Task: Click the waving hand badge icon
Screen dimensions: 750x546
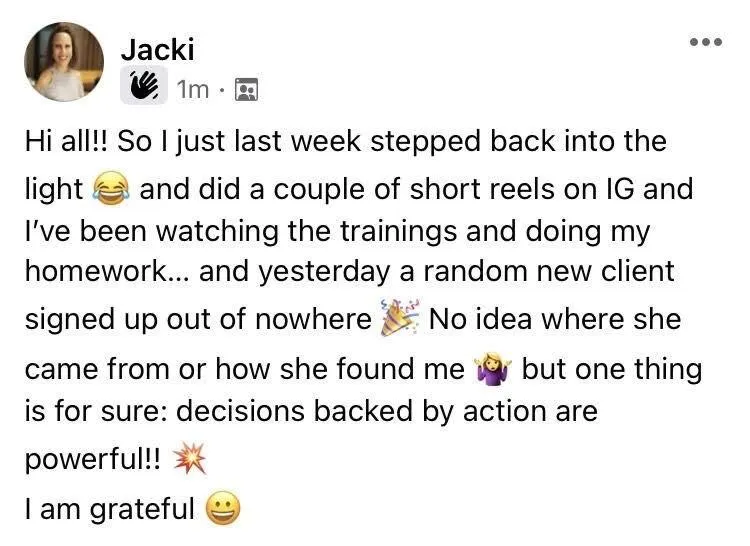Action: click(x=144, y=86)
